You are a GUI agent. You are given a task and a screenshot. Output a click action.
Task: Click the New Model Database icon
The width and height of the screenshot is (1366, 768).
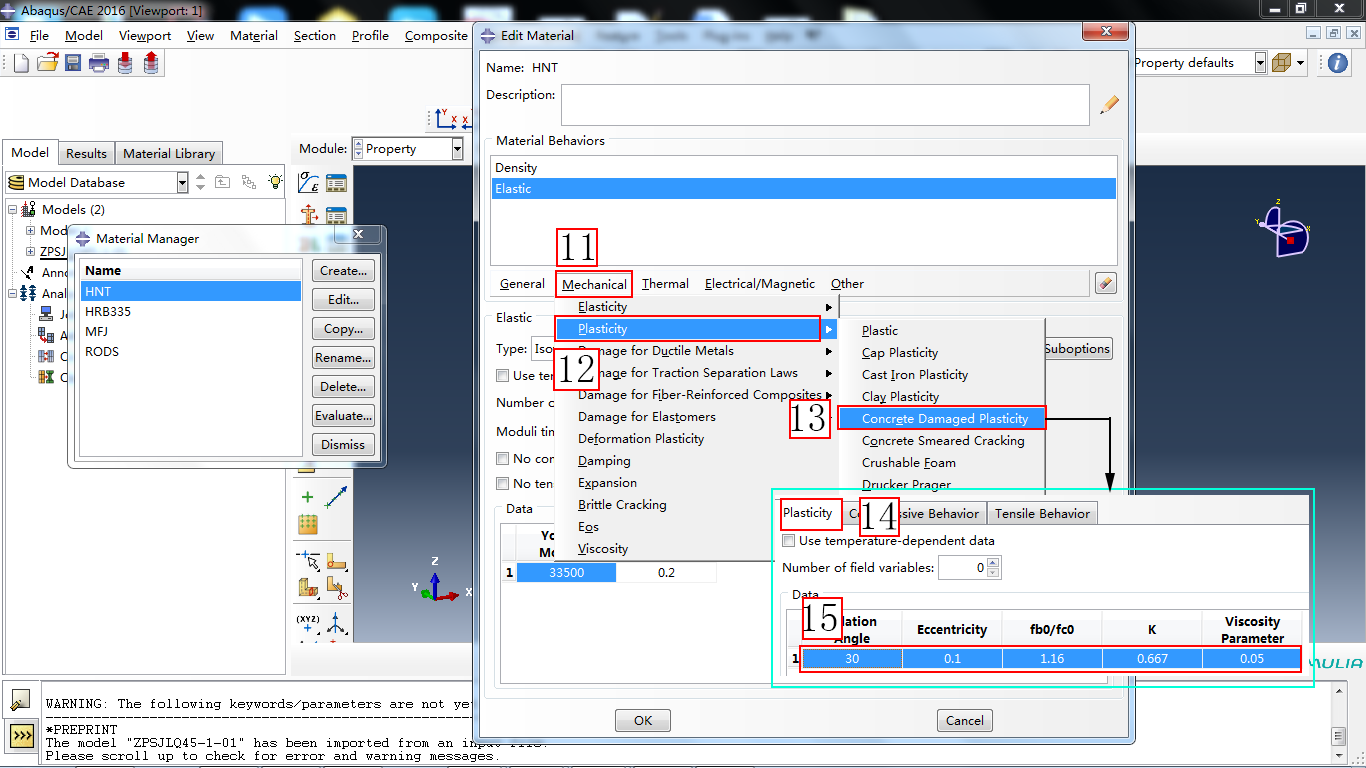tap(21, 63)
